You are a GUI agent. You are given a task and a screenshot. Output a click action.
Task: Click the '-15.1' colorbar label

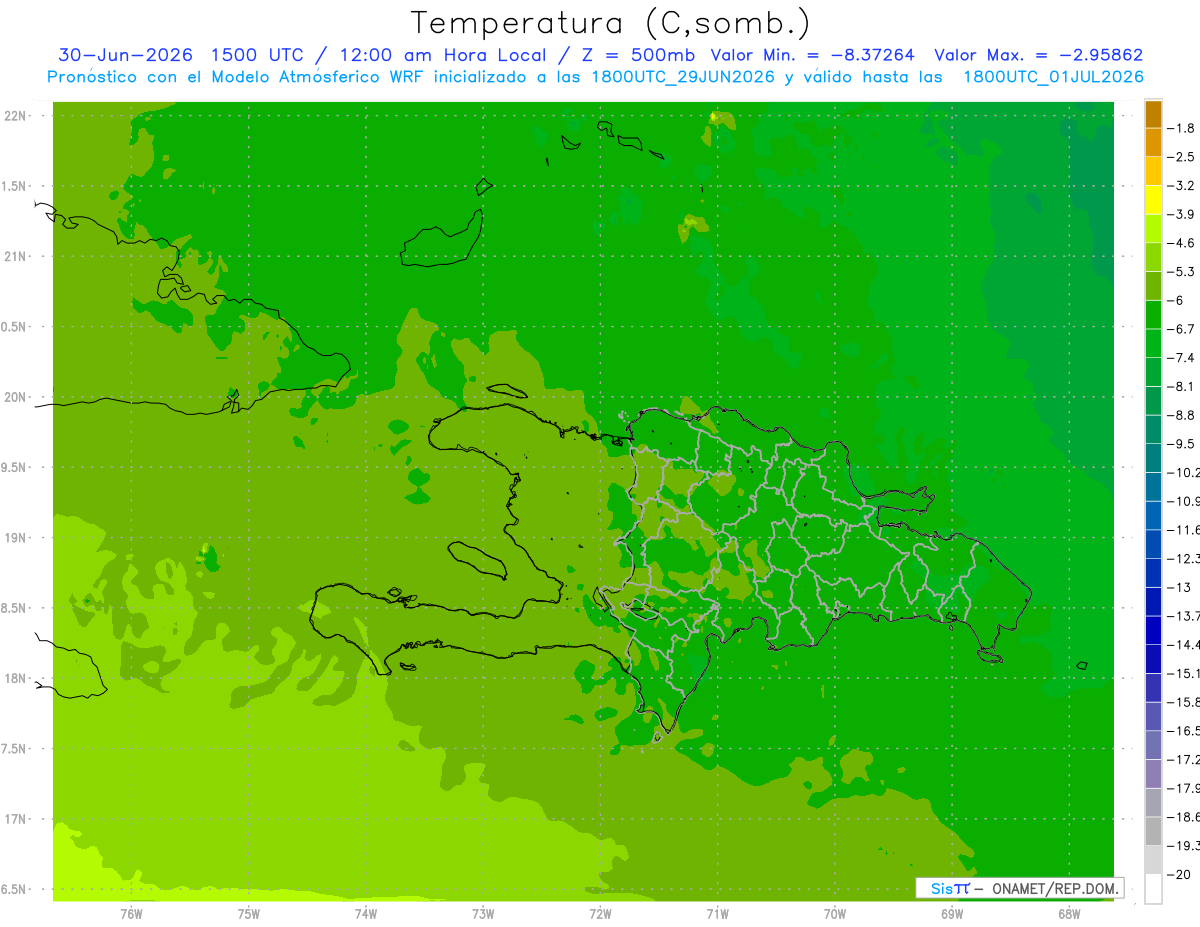(1184, 673)
